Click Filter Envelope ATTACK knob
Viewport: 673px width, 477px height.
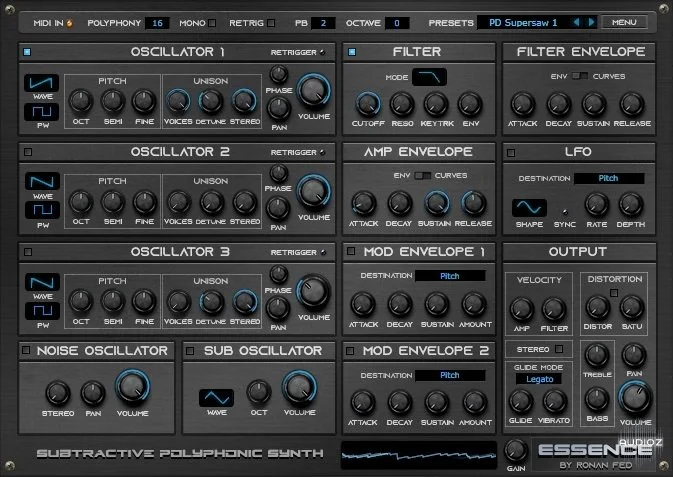522,104
